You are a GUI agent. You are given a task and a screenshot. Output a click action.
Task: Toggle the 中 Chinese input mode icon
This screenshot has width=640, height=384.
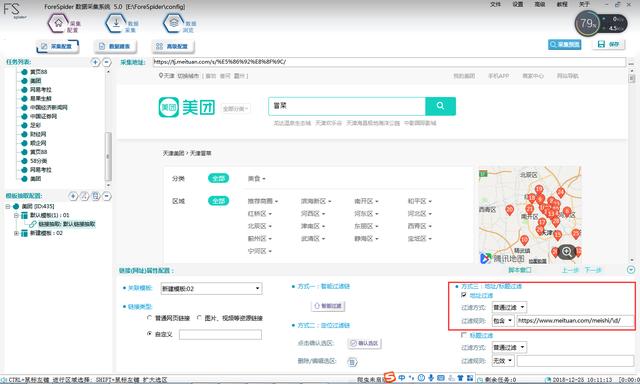pos(402,378)
